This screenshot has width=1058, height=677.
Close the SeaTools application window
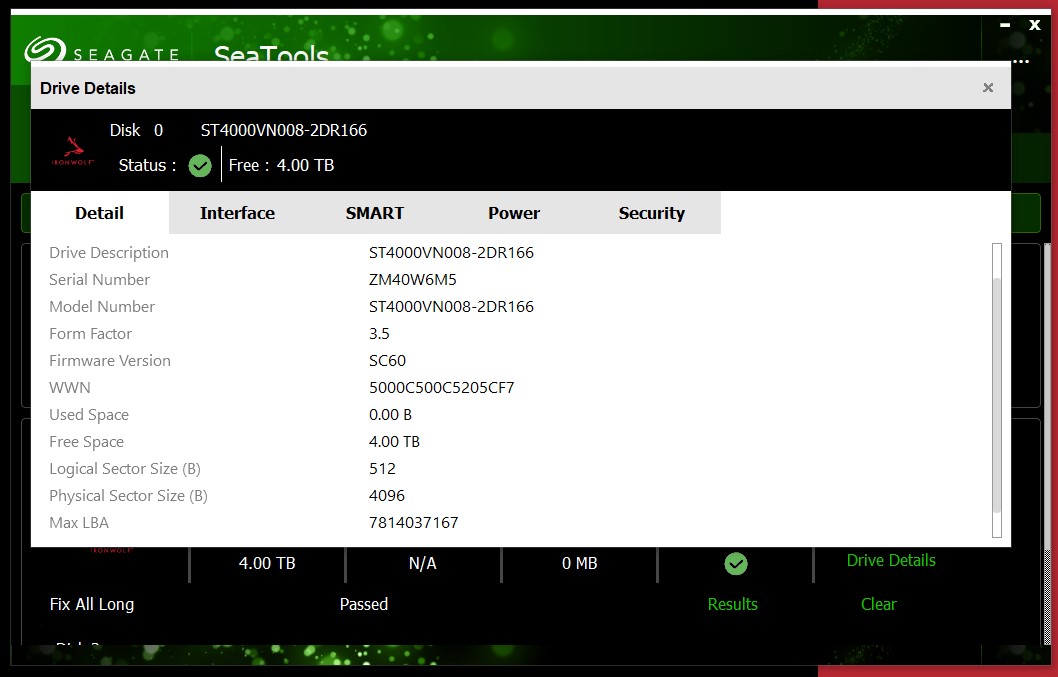click(1035, 25)
